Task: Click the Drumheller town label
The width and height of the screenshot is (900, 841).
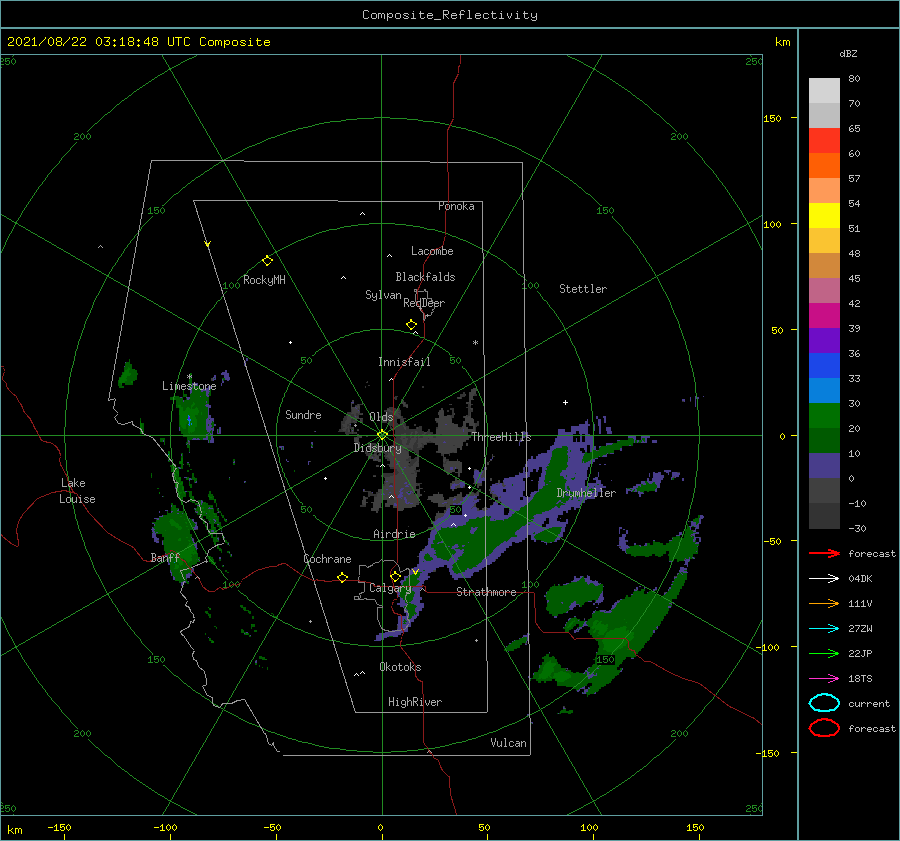Action: coord(586,493)
